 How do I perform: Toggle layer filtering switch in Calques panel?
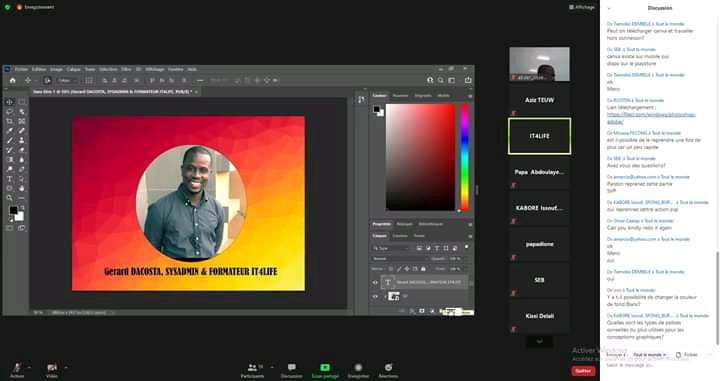coord(467,247)
